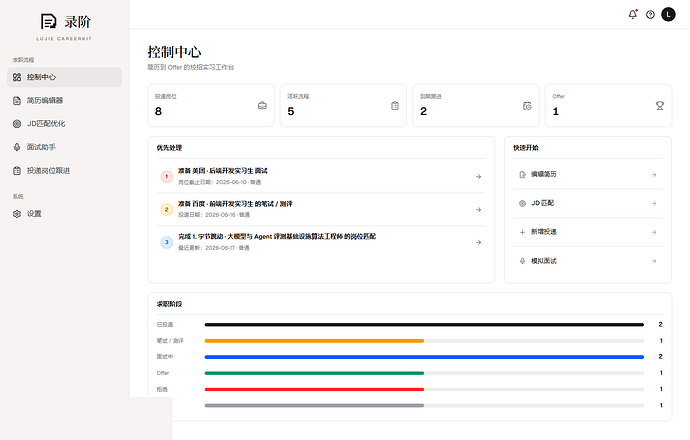Click the LUJIE CAREERKIT tagline
Image resolution: width=690 pixels, height=440 pixels.
point(64,39)
